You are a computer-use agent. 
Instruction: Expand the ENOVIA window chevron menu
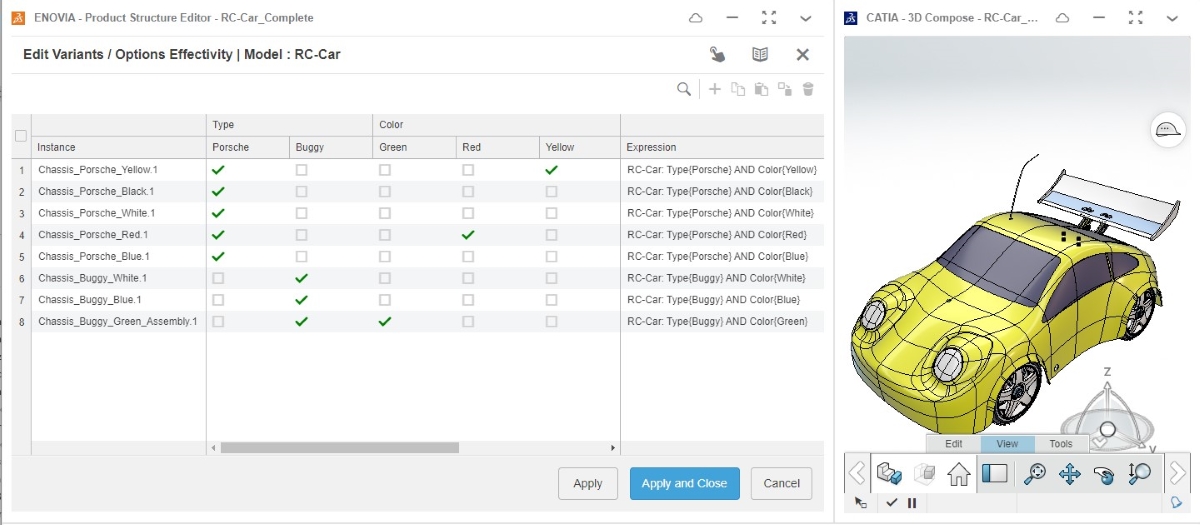pos(806,18)
